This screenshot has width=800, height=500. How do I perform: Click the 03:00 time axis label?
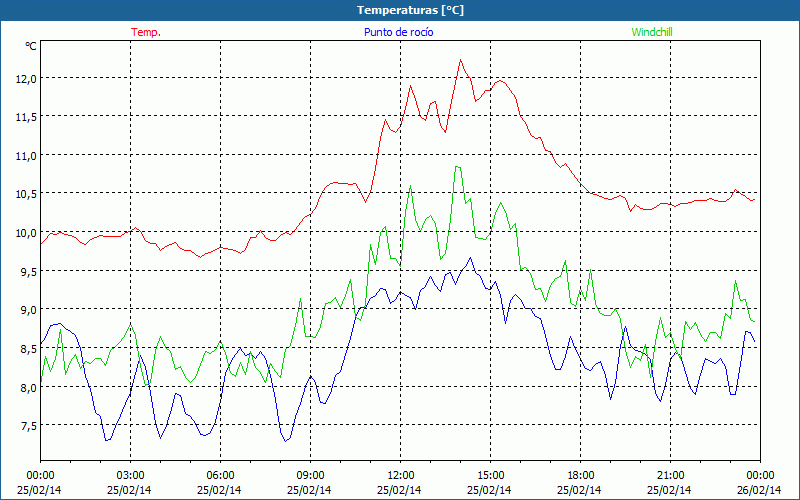pyautogui.click(x=130, y=476)
